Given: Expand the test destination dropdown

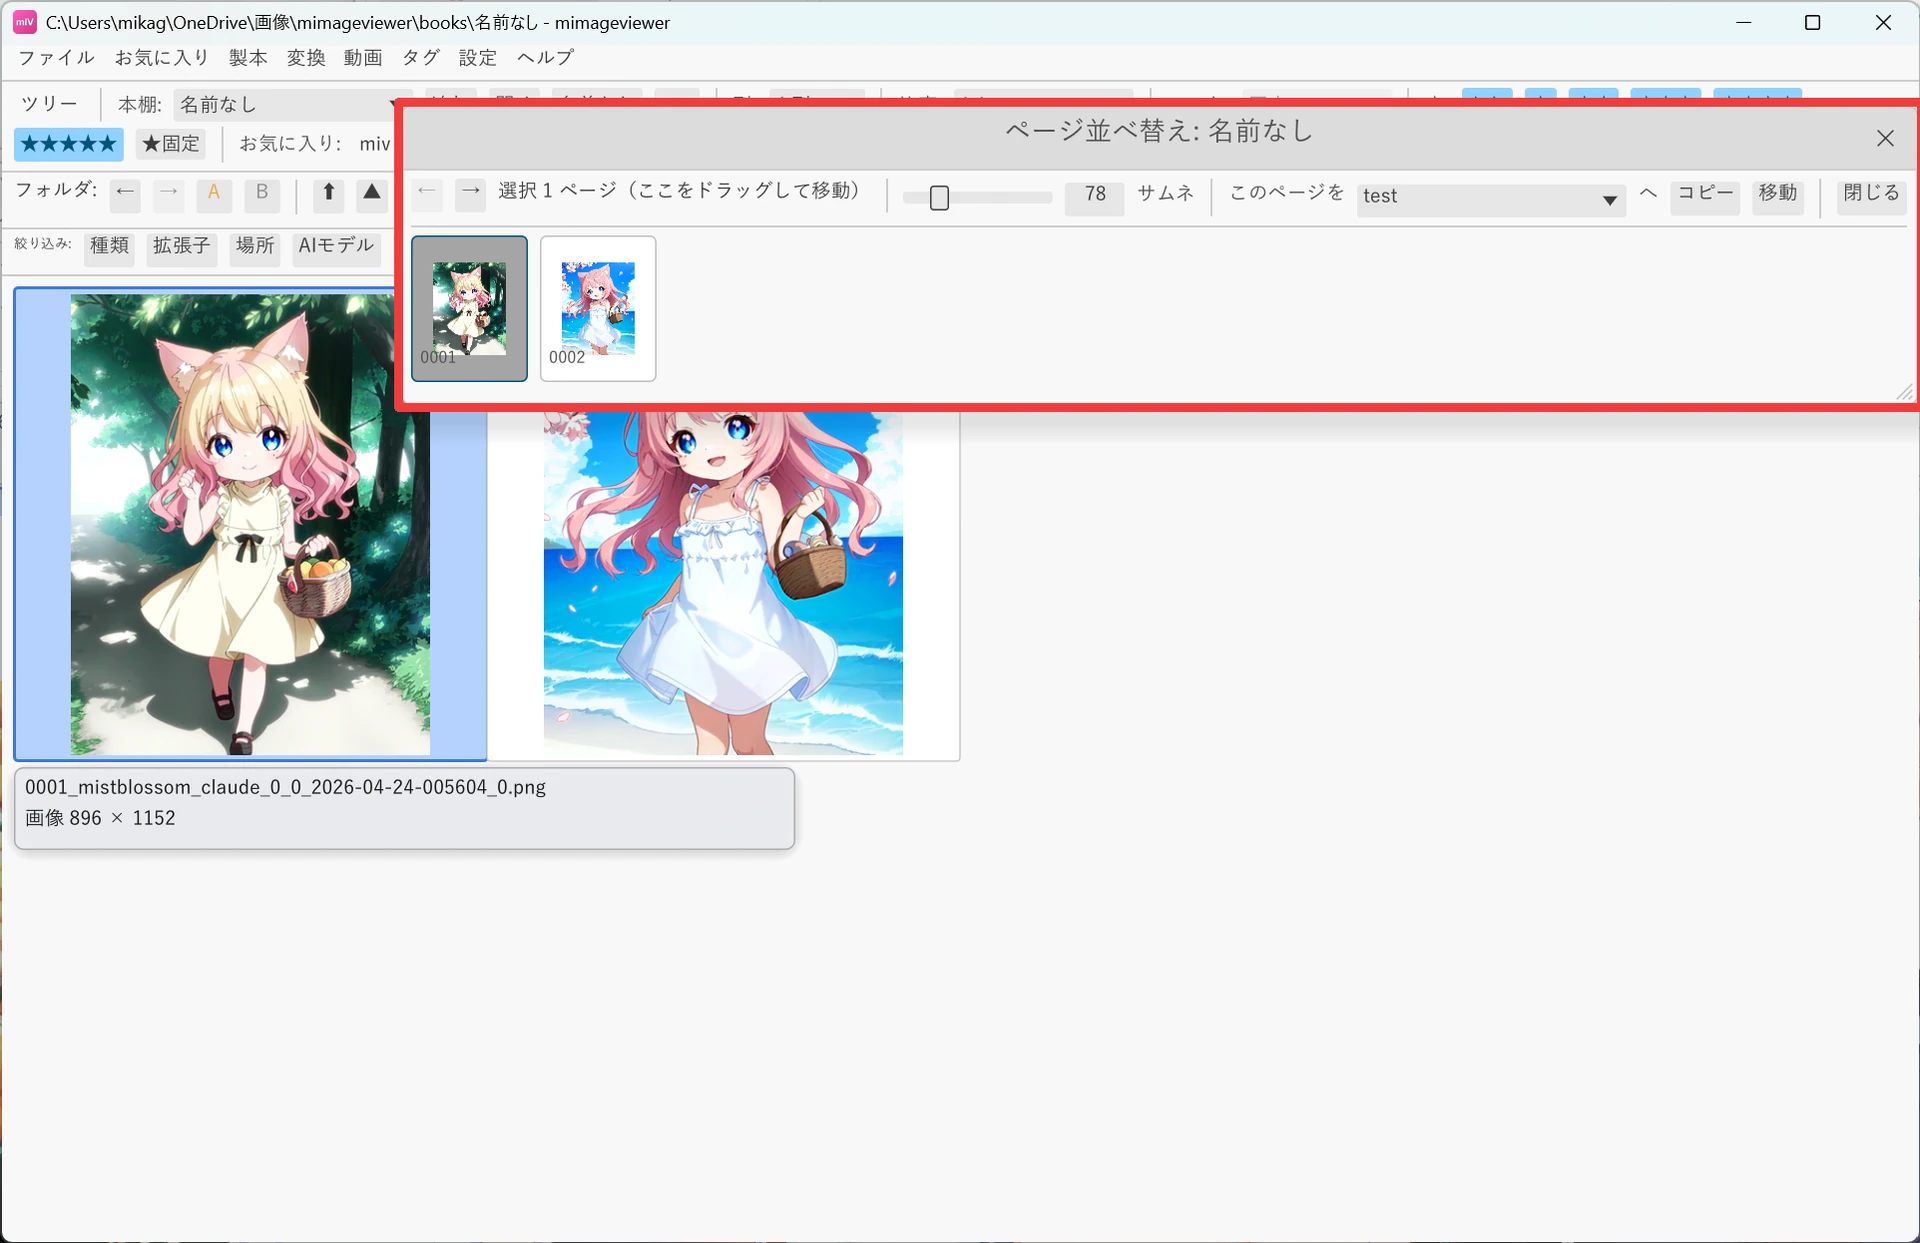Looking at the screenshot, I should tap(1490, 198).
